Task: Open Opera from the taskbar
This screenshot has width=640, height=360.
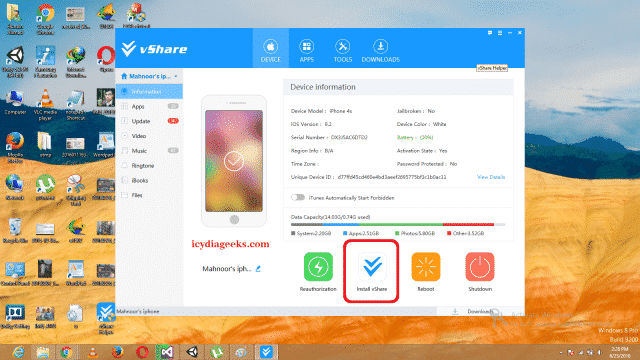Action: click(x=142, y=352)
